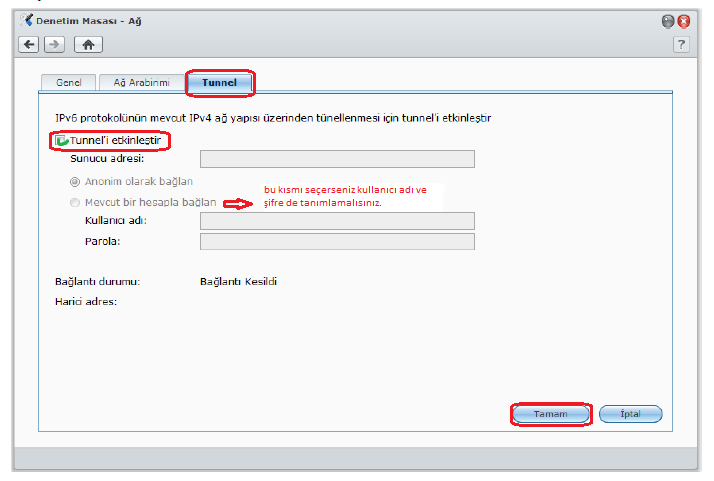Open the Ağ Arabirimi tab
Viewport: 714px width, 481px height.
click(x=142, y=83)
